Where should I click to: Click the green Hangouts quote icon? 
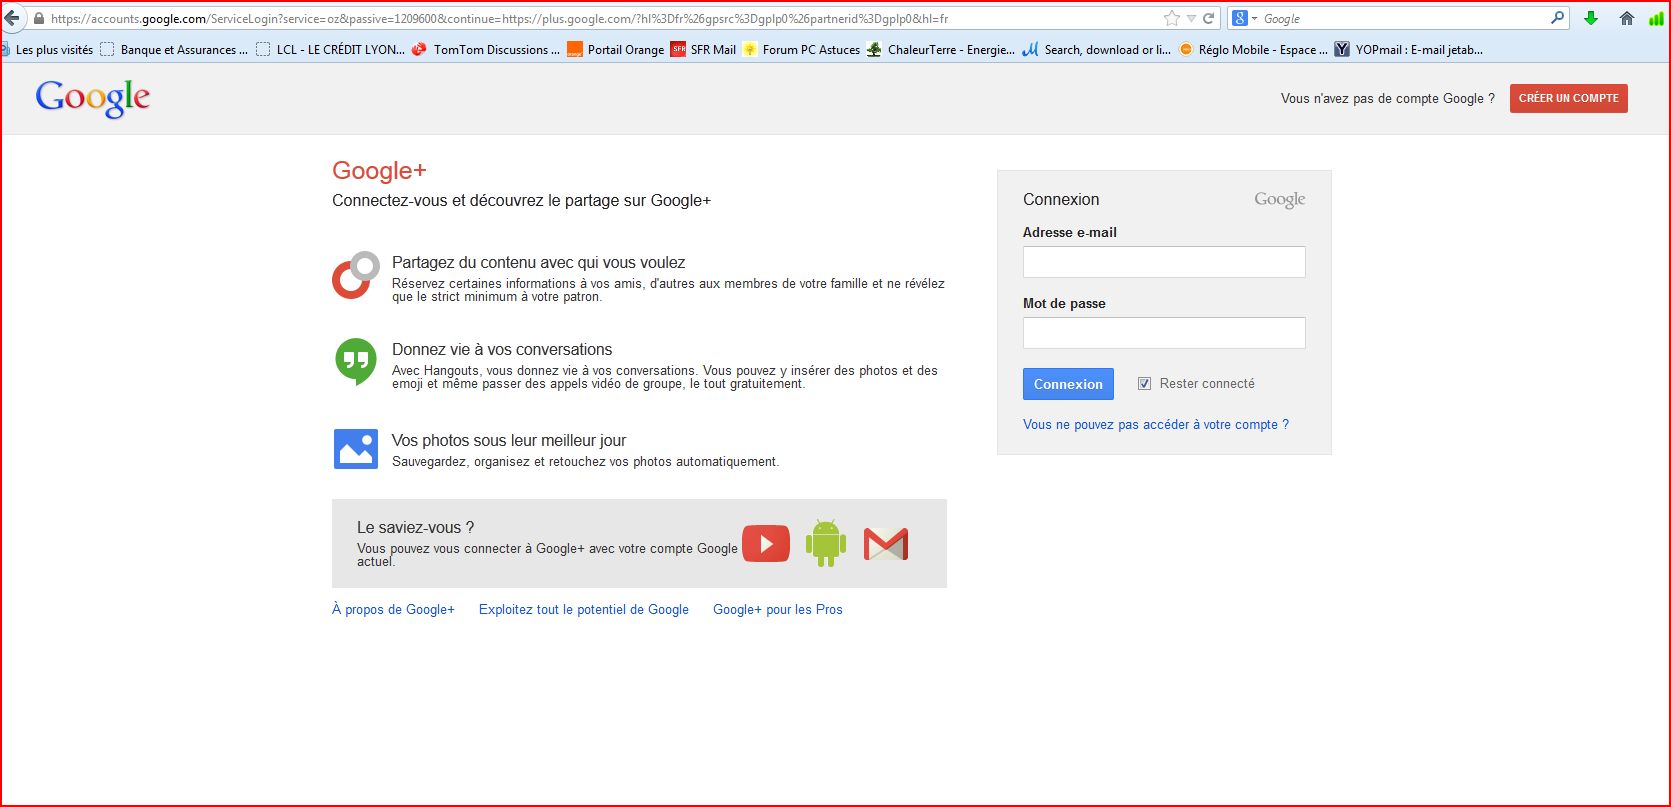click(356, 361)
